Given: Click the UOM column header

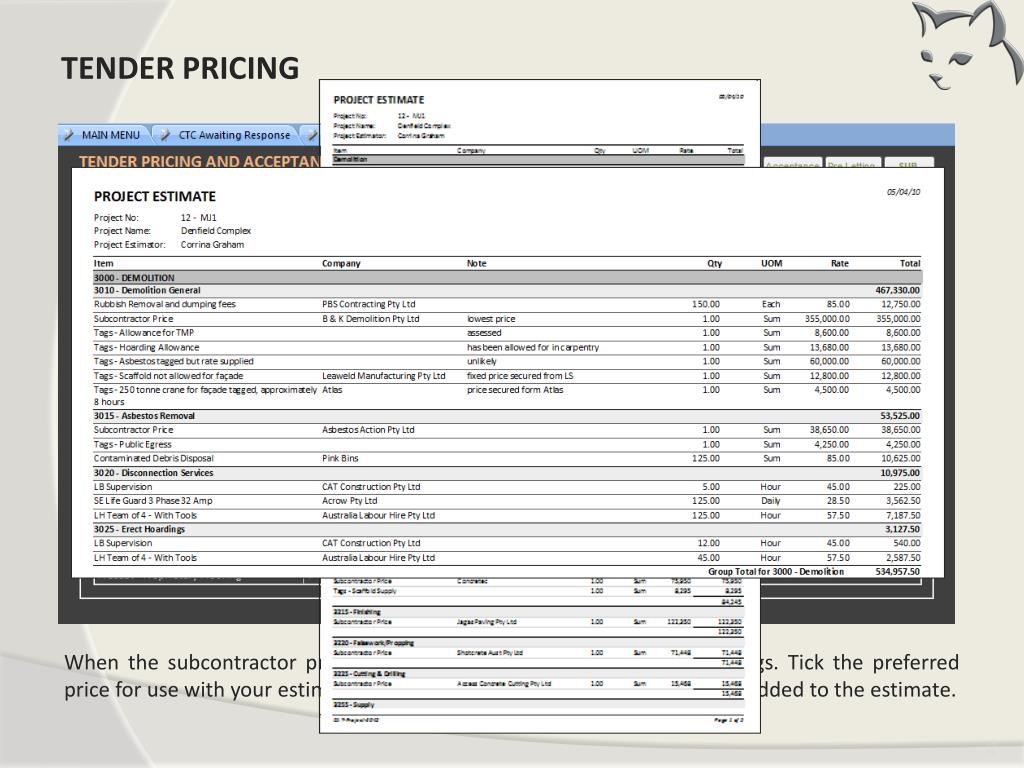Looking at the screenshot, I should click(x=771, y=263).
